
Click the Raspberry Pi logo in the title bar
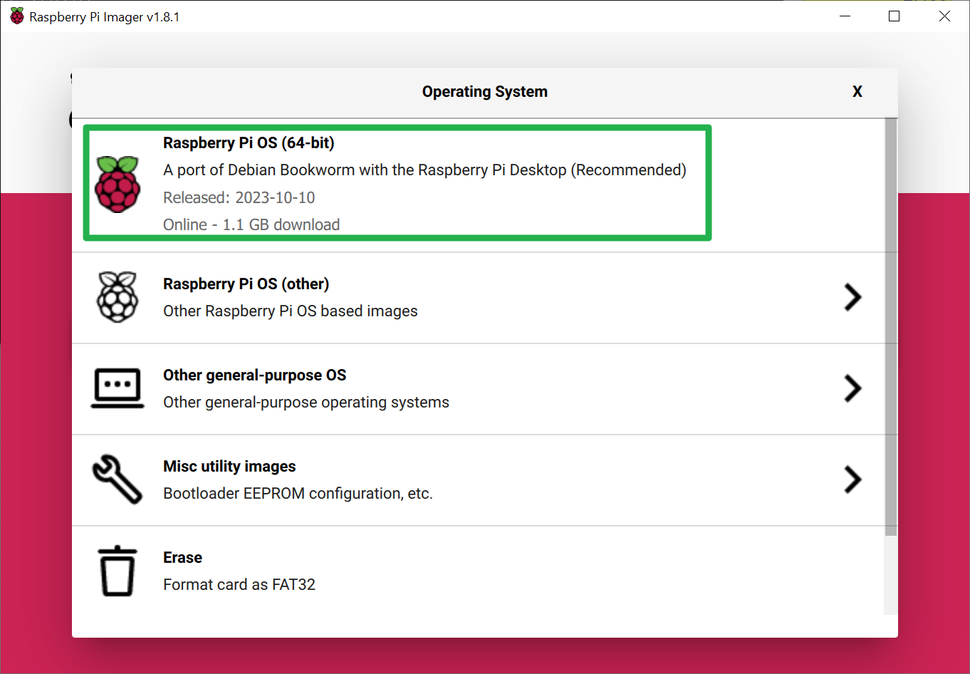16,16
